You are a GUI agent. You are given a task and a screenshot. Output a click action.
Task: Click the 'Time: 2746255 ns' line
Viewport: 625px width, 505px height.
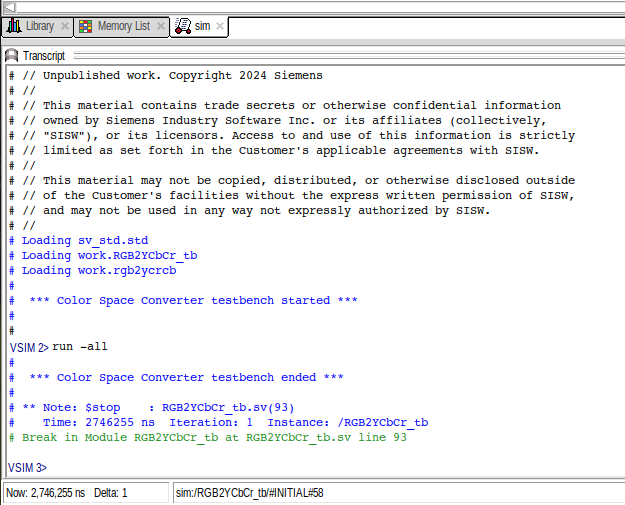(x=218, y=422)
